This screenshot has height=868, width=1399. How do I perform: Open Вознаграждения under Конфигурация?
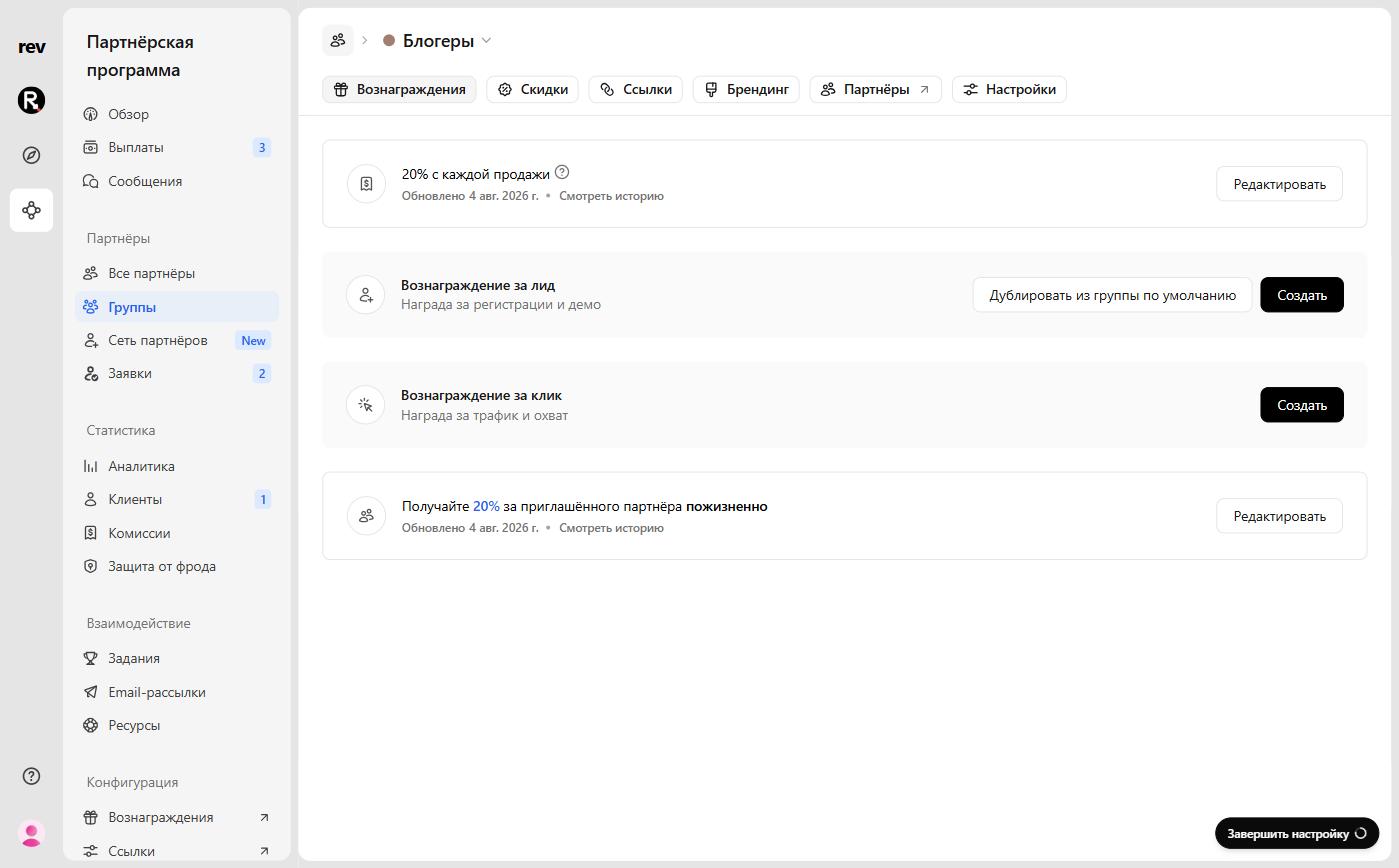click(x=177, y=817)
